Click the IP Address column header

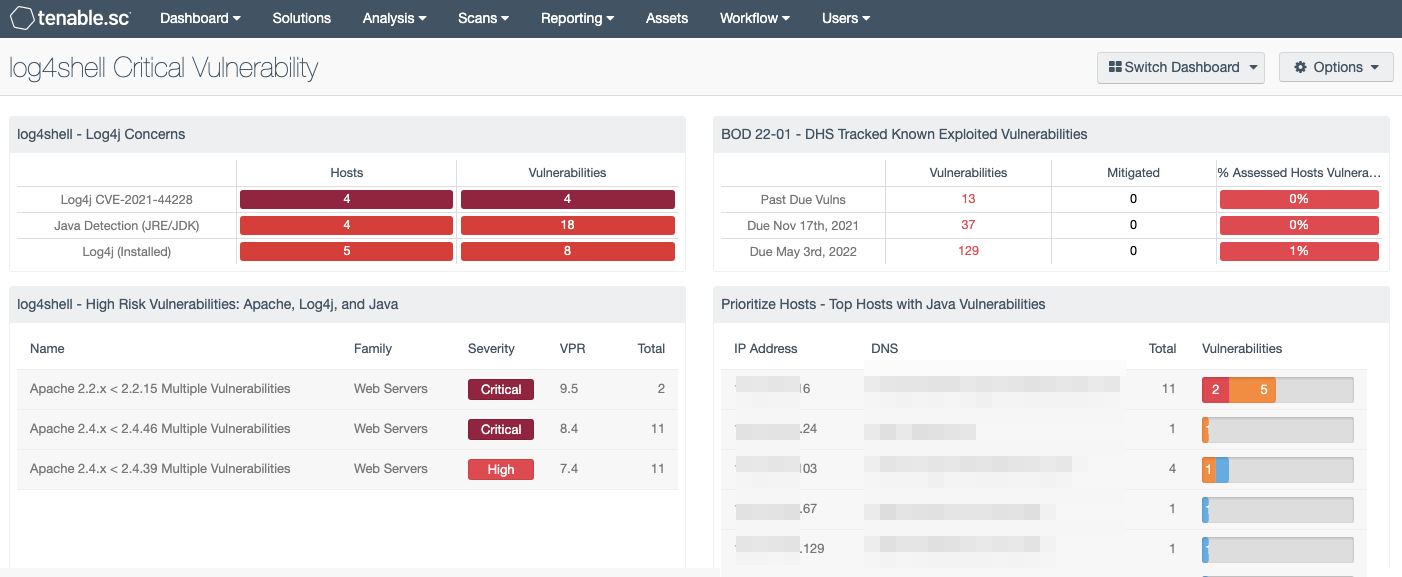point(766,349)
